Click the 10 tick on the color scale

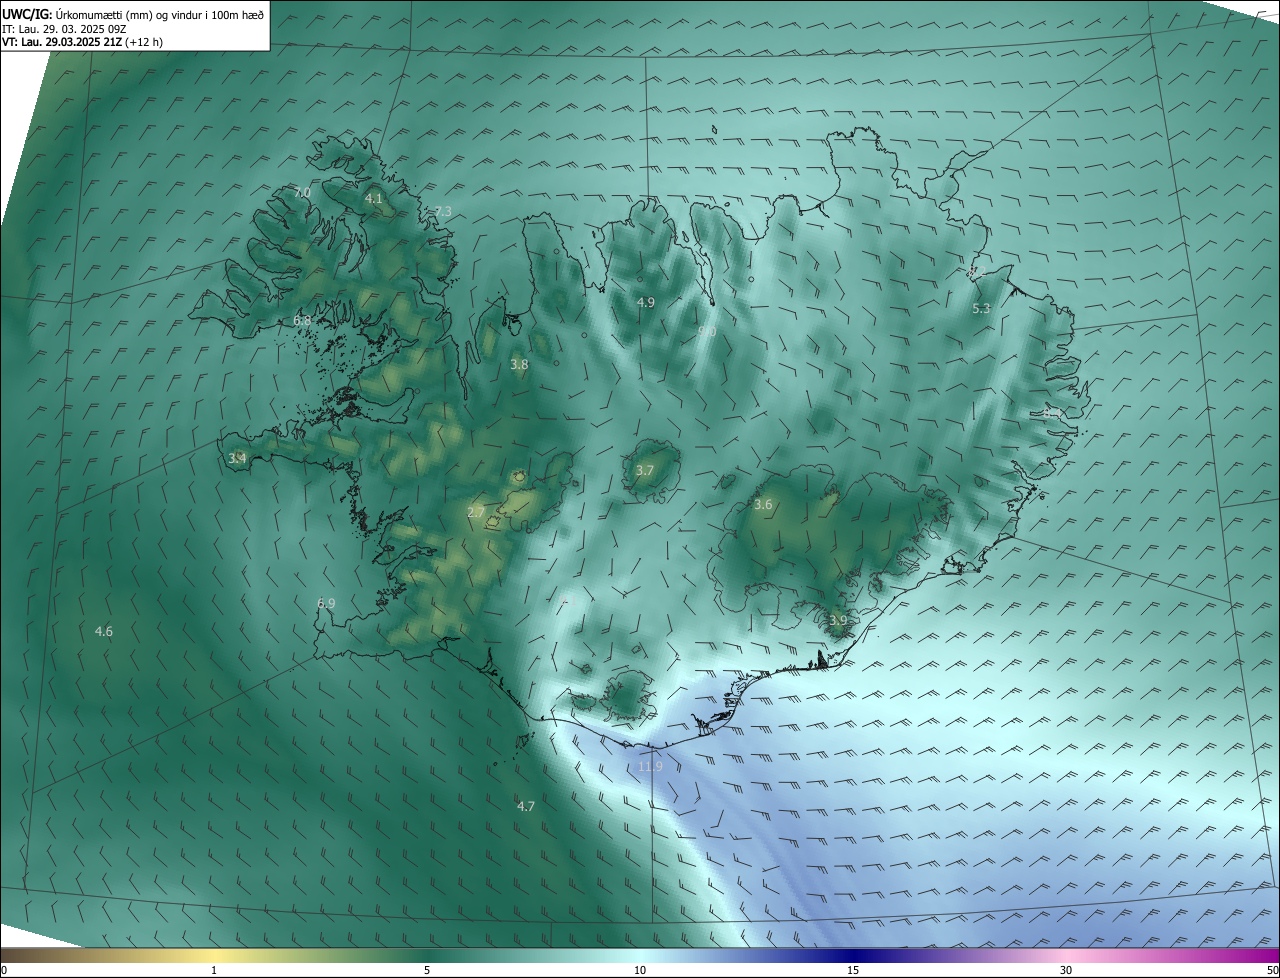(x=640, y=970)
